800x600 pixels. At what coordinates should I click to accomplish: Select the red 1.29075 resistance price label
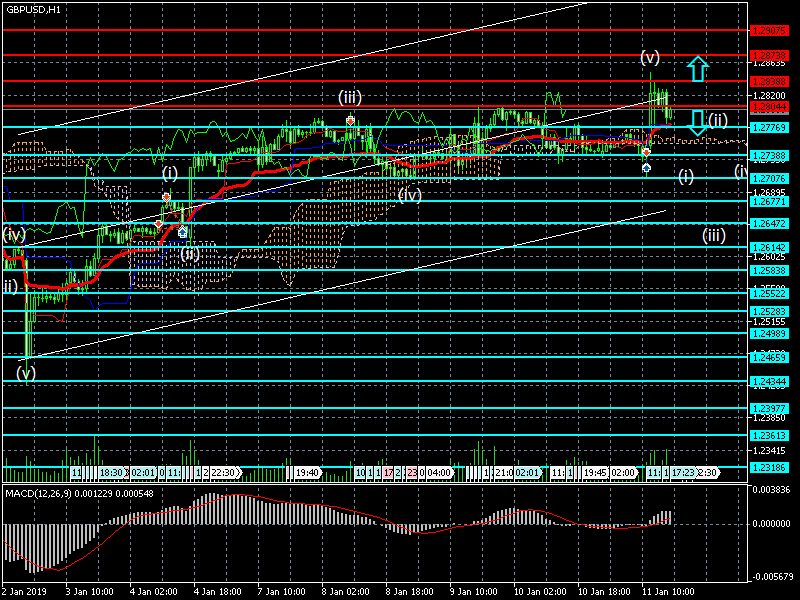[769, 31]
